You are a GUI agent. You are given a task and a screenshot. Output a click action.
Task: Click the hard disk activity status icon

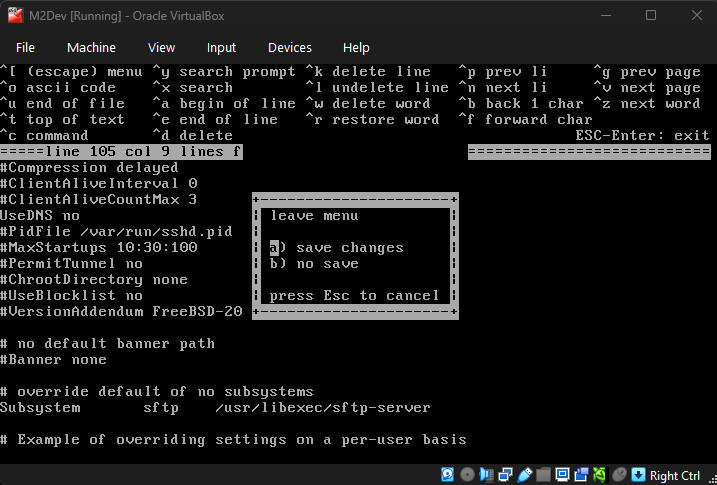449,474
